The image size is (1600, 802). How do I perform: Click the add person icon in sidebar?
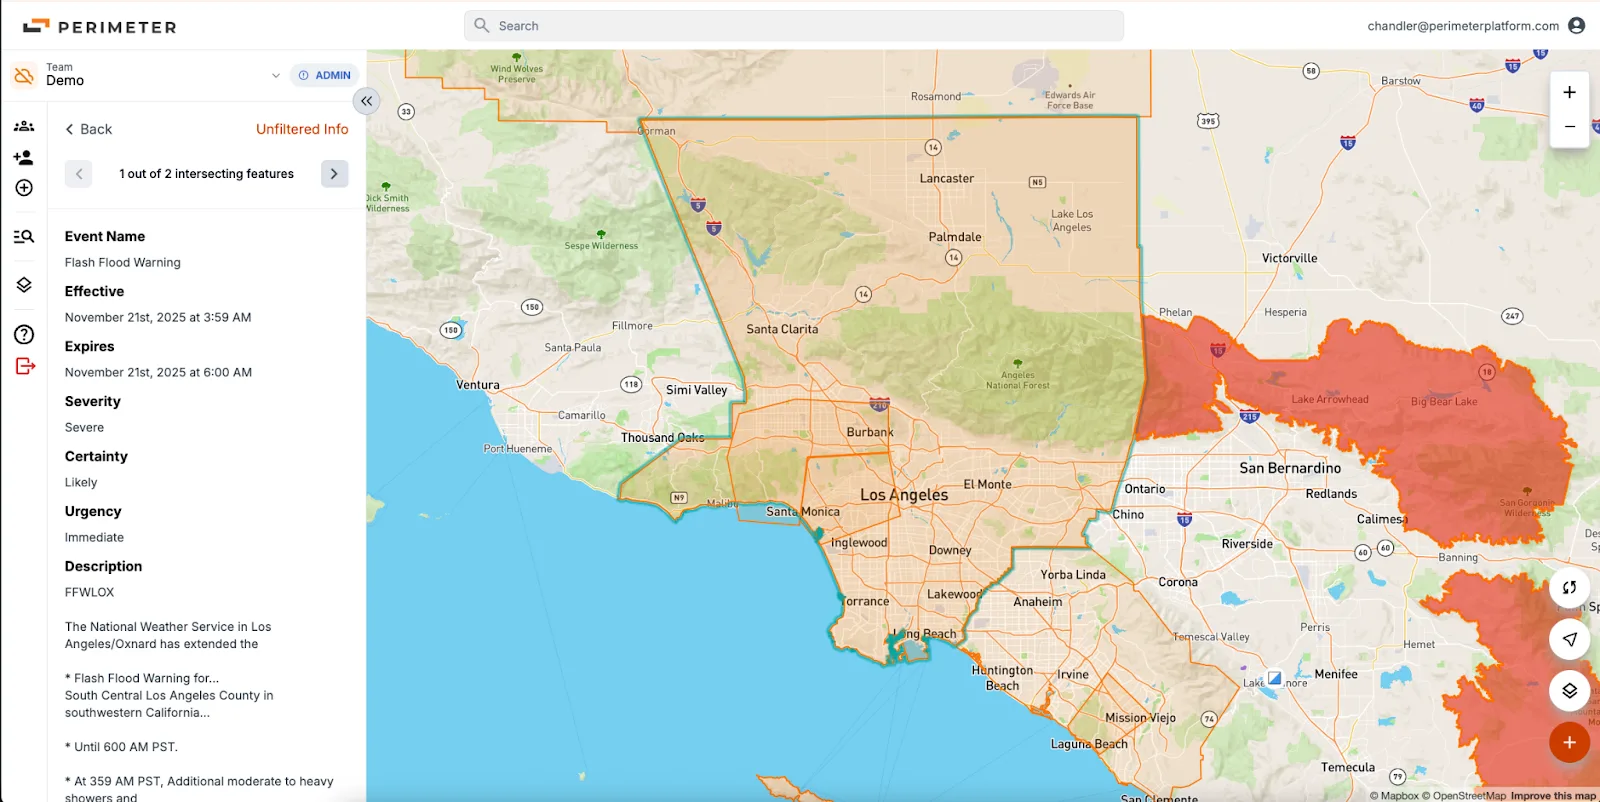24,157
